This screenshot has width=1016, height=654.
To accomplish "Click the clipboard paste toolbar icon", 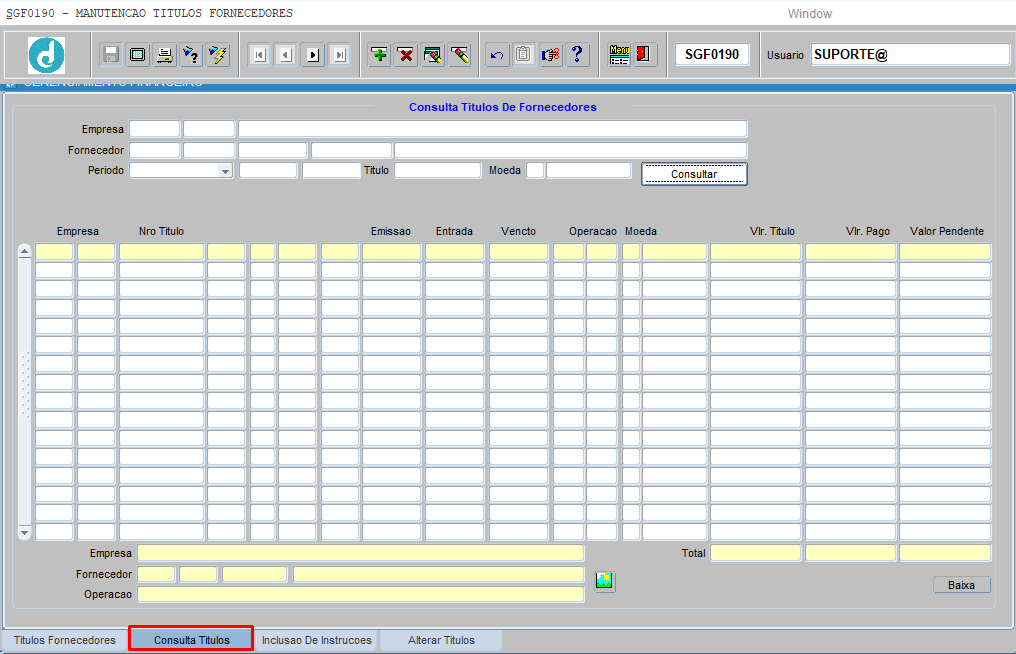I will (x=524, y=54).
